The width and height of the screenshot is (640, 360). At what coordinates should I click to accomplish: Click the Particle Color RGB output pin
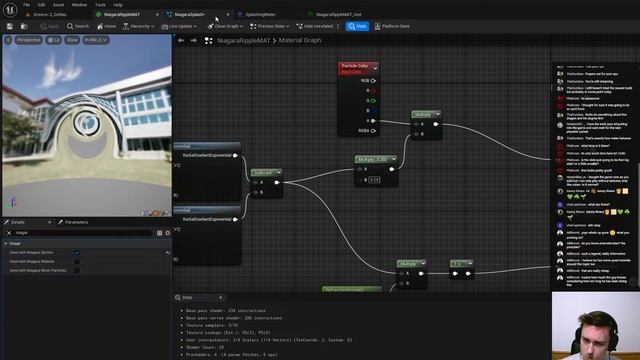coord(373,81)
